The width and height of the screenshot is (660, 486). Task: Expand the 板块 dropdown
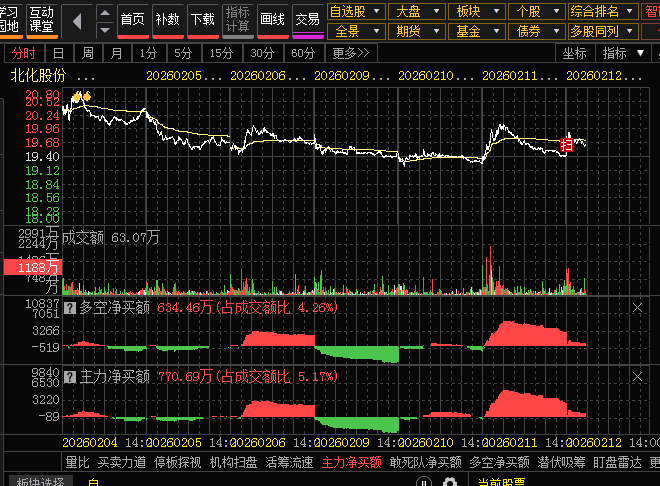point(476,11)
